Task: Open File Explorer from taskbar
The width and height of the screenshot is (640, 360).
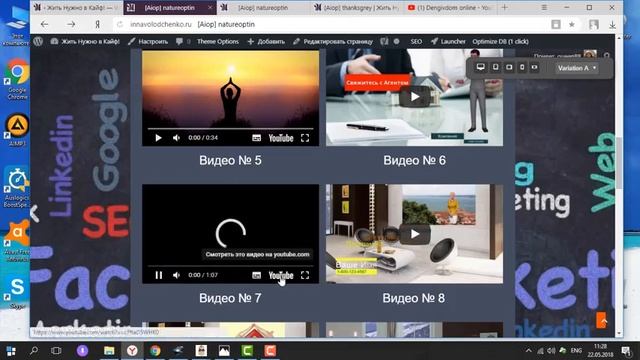Action: click(109, 351)
